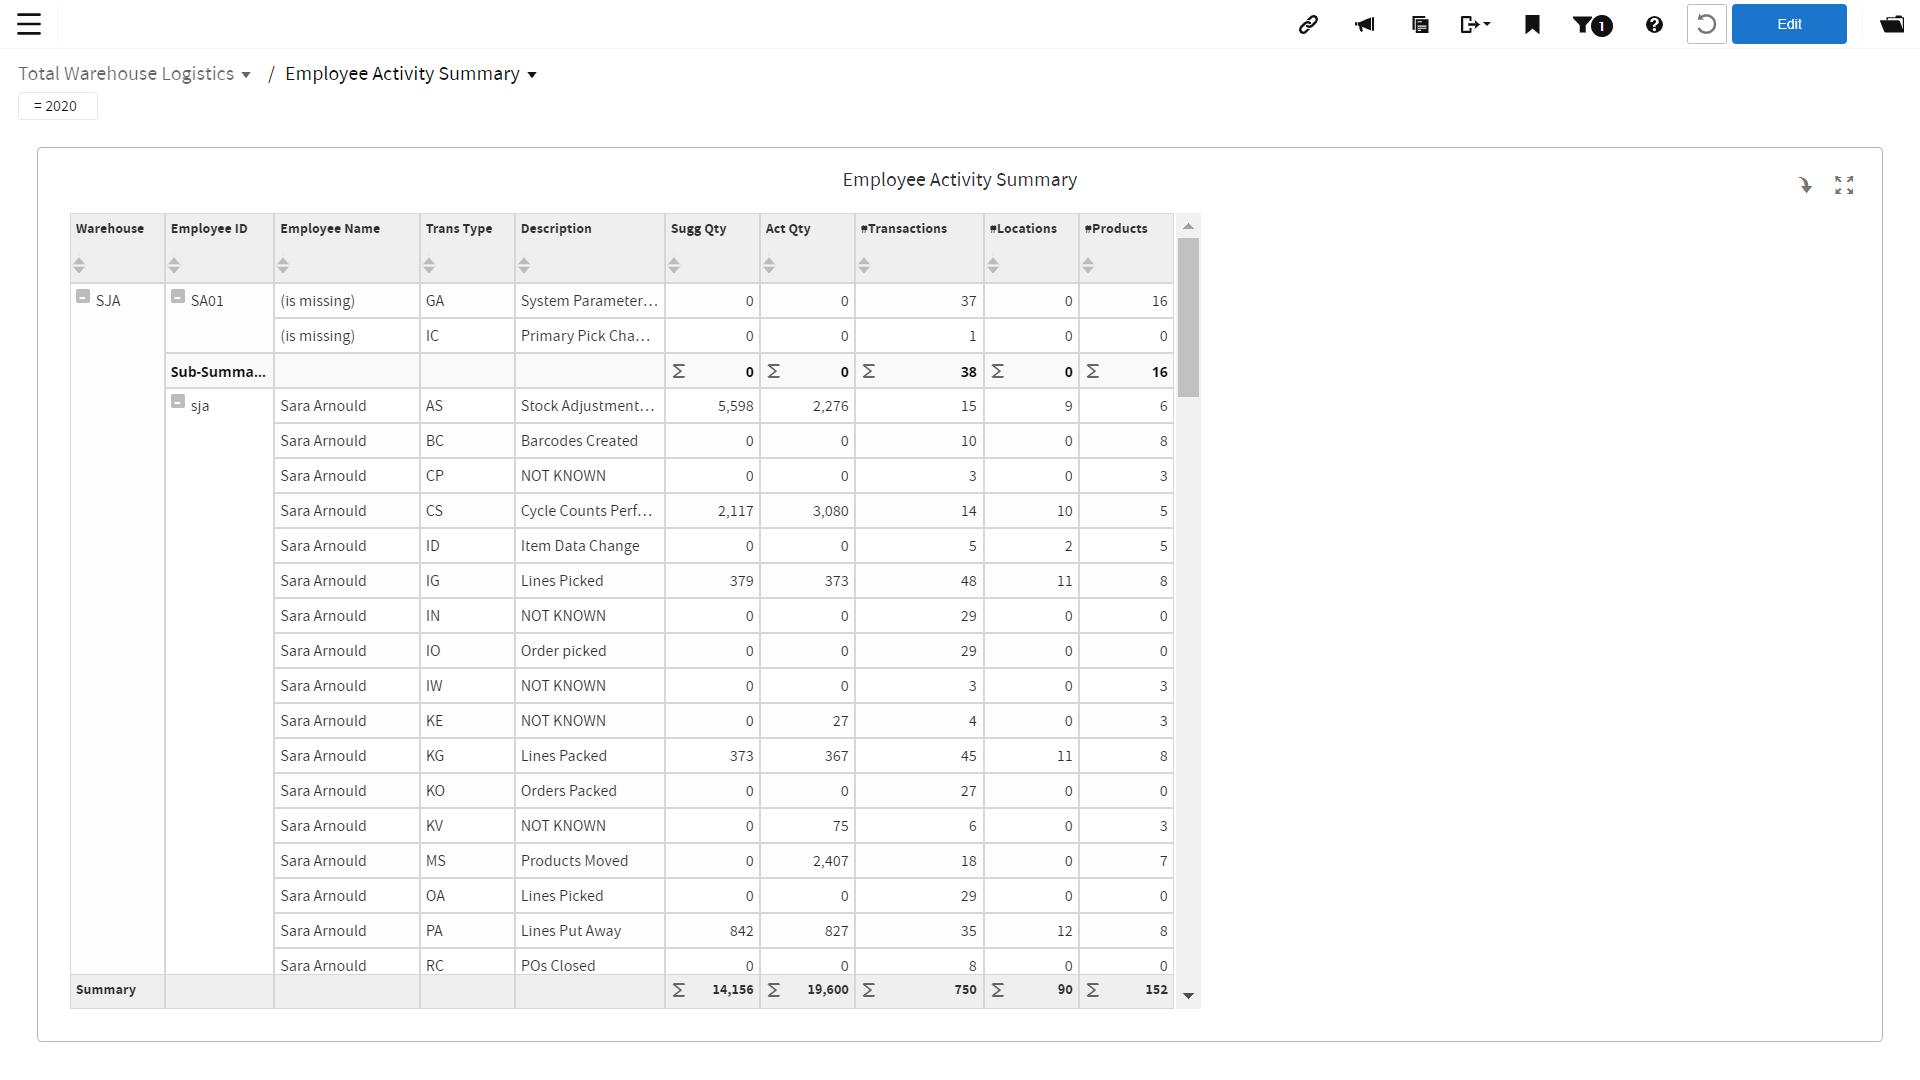
Task: Collapse the SJA warehouse group checkbox
Action: (83, 296)
